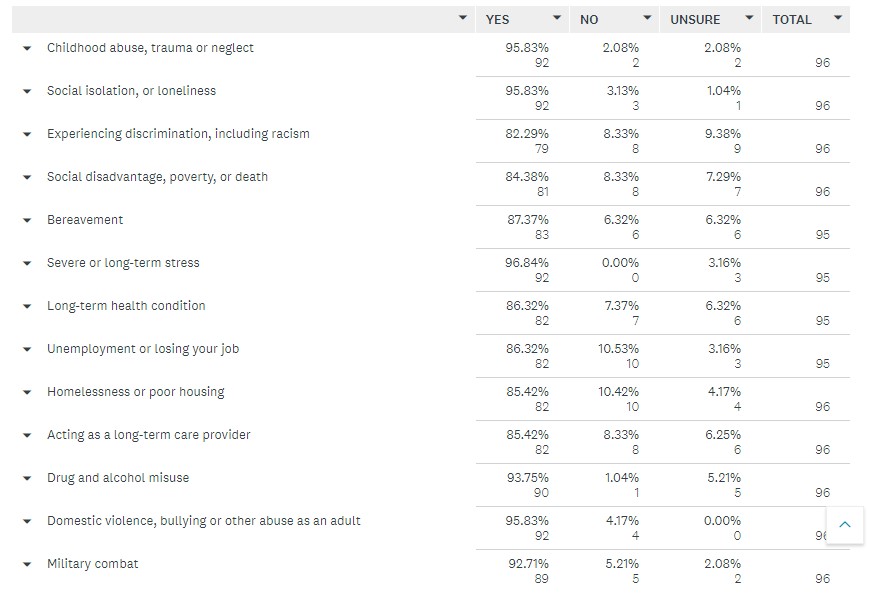The width and height of the screenshot is (870, 594).
Task: Expand the Social isolation, or loneliness row
Action: point(26,91)
